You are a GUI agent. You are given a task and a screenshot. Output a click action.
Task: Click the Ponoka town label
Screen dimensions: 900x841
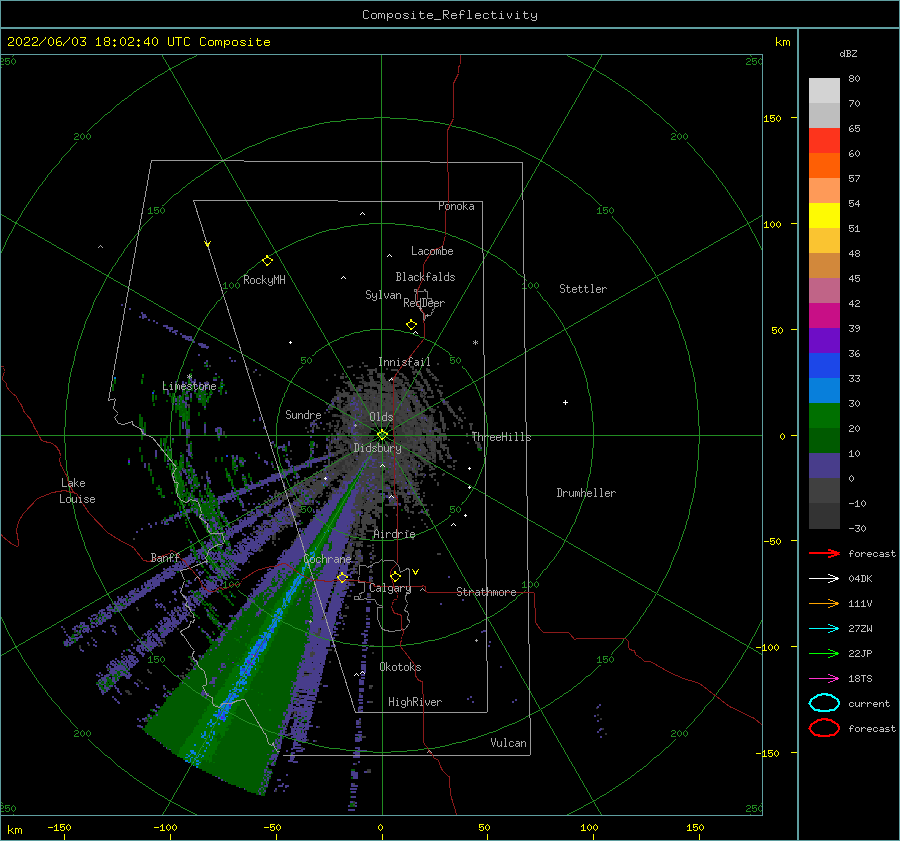pos(456,206)
